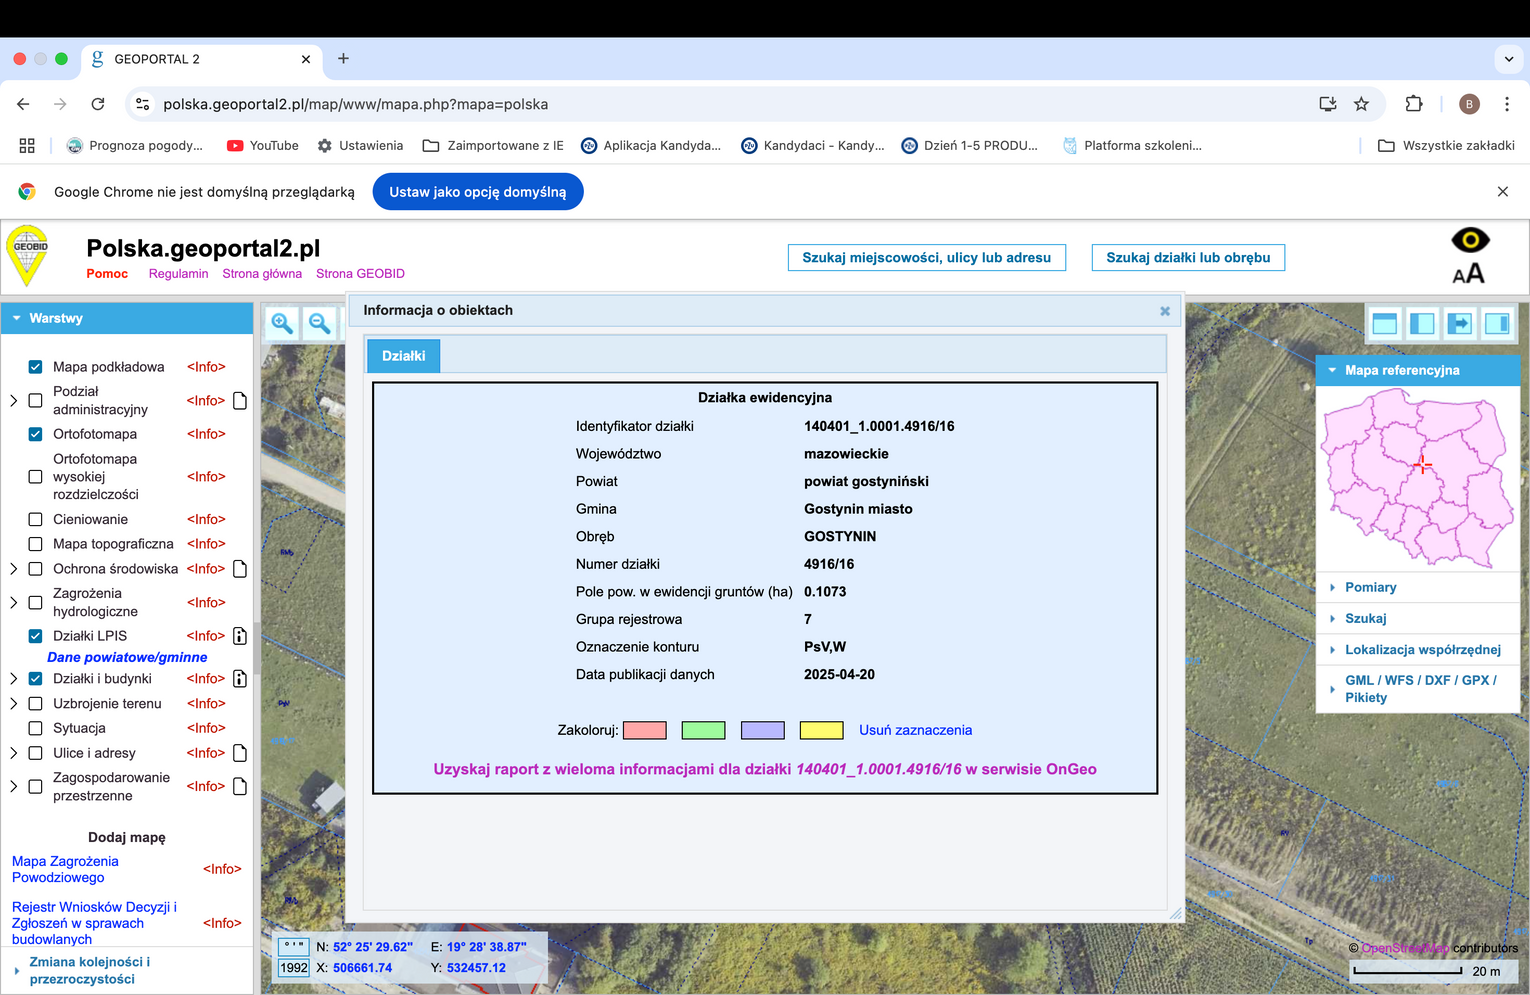Open the document icon for Ulice i adresy
This screenshot has height=995, width=1530.
click(240, 753)
